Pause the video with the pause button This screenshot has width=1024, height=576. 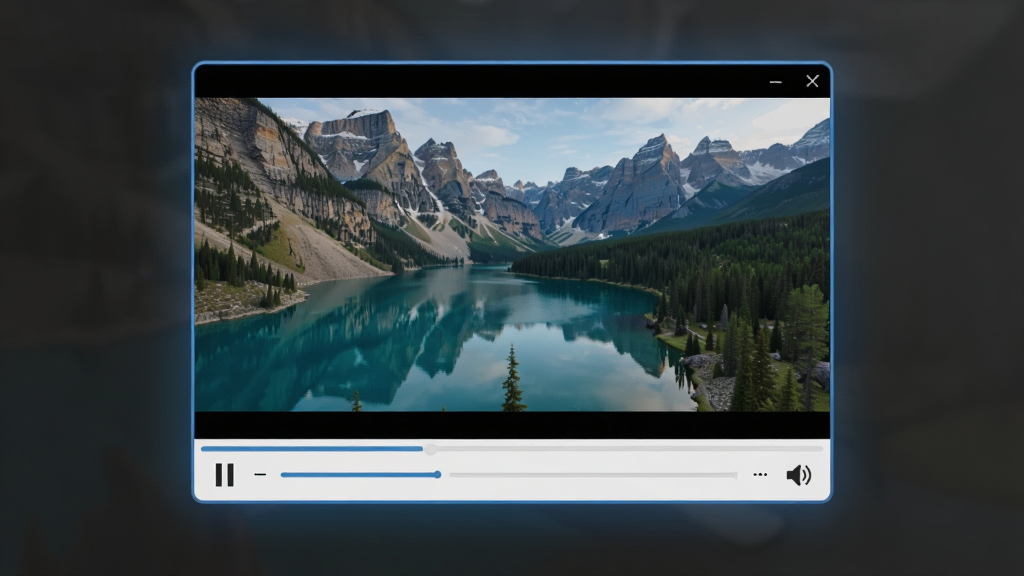225,475
